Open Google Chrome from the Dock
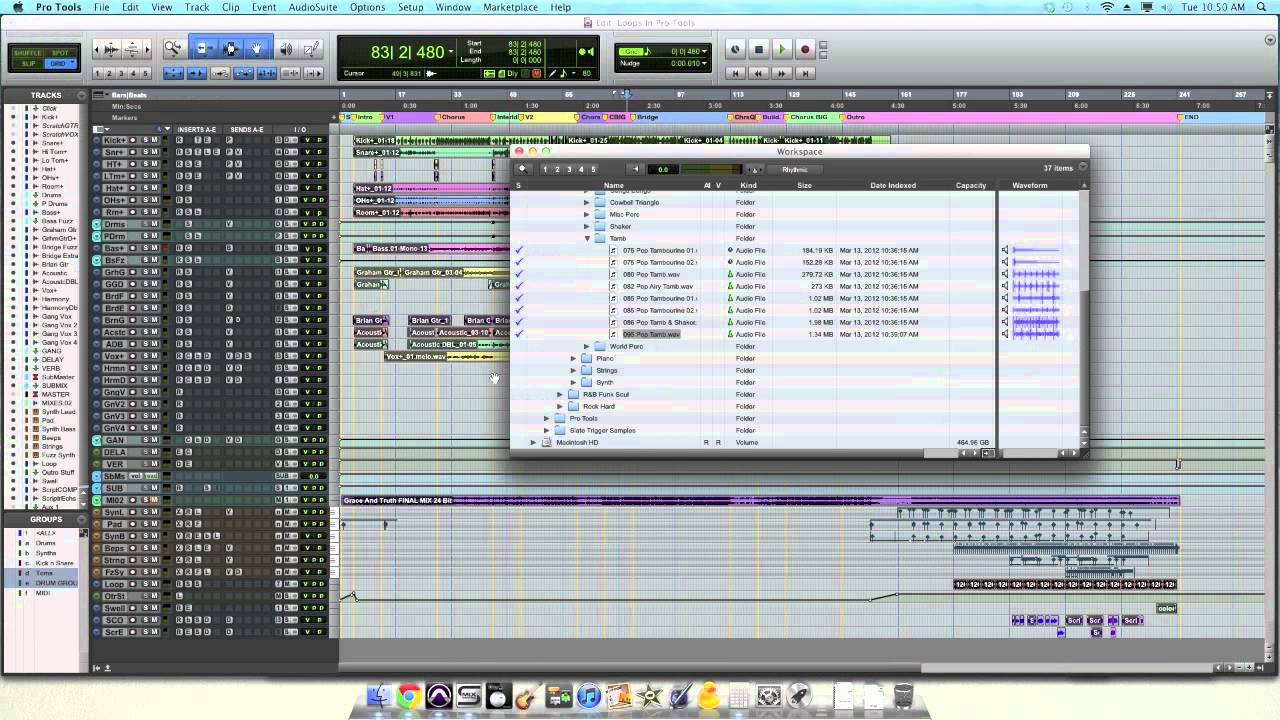Screen dimensions: 1280x720 coord(408,696)
